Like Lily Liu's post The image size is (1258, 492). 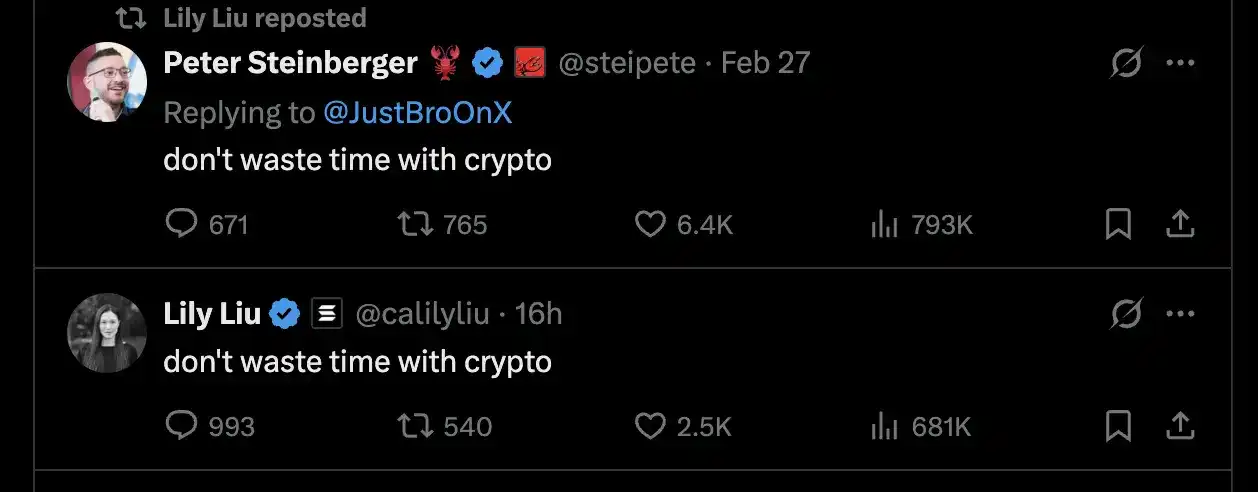[x=650, y=426]
